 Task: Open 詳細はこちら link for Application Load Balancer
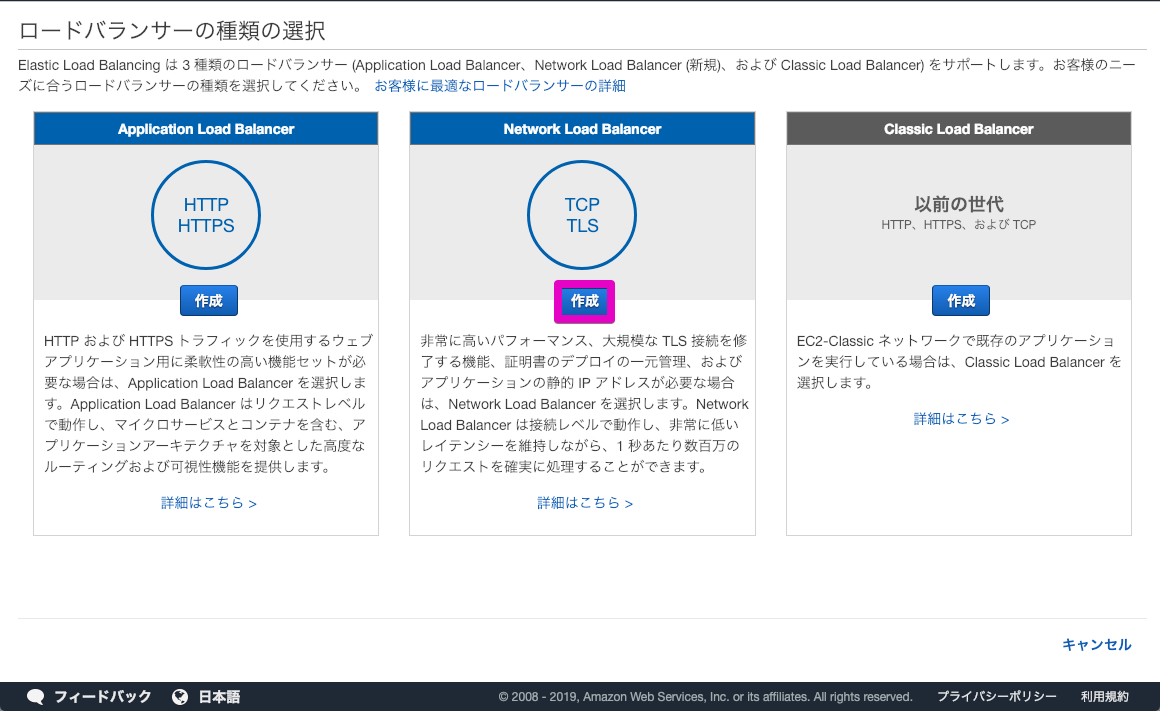click(x=206, y=502)
